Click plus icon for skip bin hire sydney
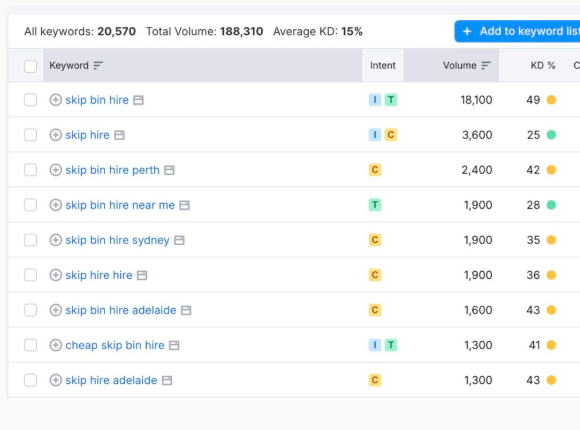Image resolution: width=580 pixels, height=430 pixels. 55,240
